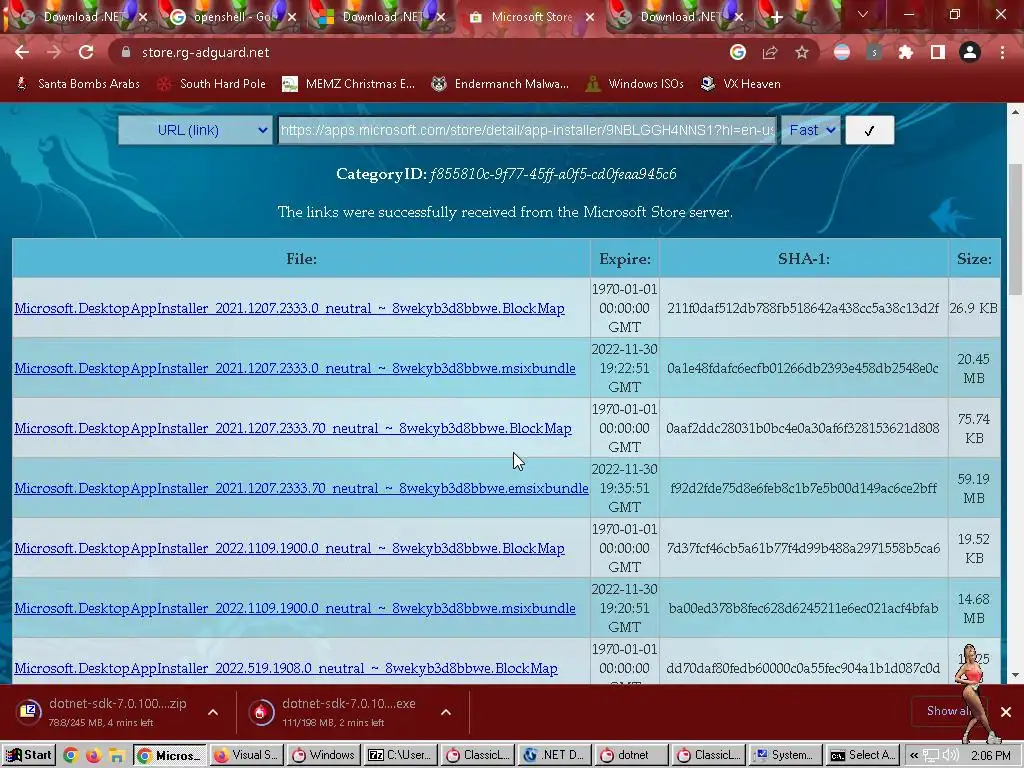Open the dotnet-sdk exe download item
The height and width of the screenshot is (768, 1024).
click(x=338, y=712)
